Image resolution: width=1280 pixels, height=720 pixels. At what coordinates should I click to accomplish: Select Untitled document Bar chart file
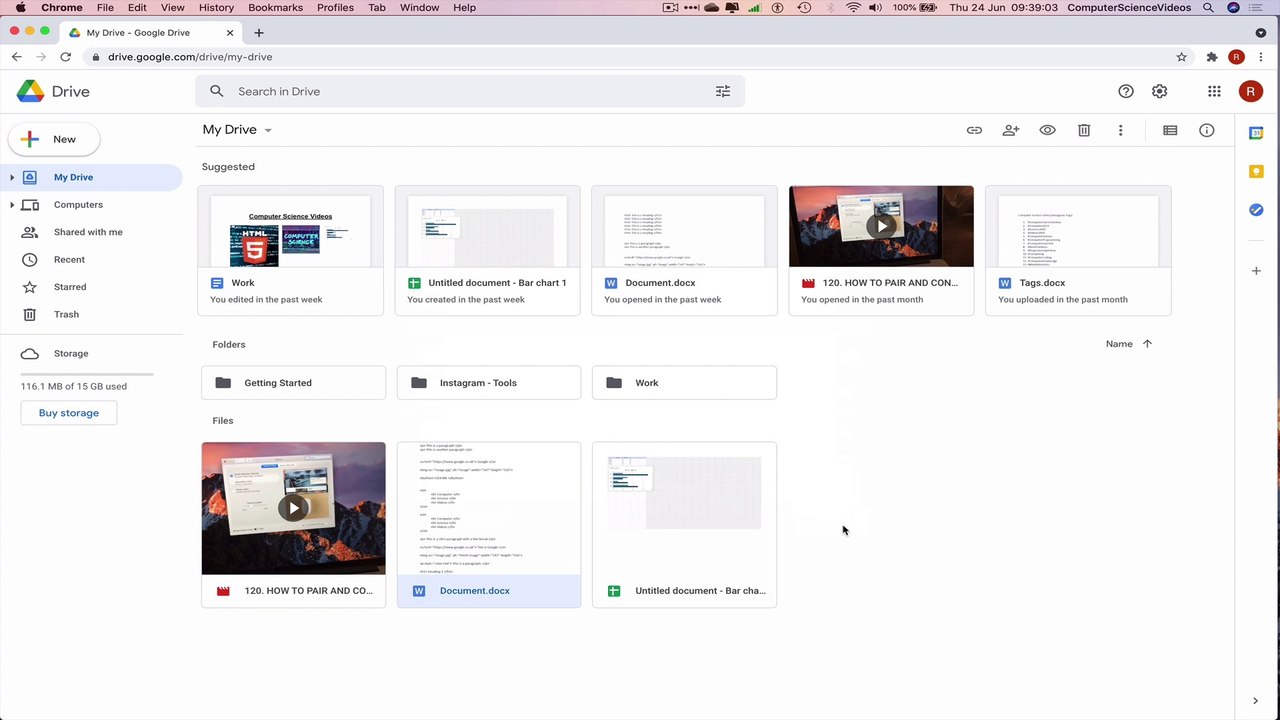point(684,525)
